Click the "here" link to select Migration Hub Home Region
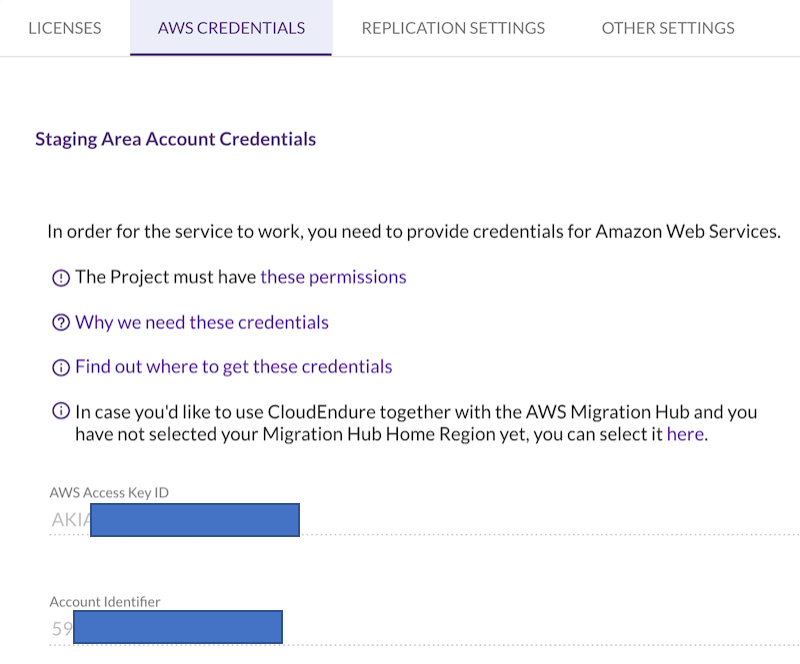This screenshot has height=664, width=800. click(x=685, y=434)
